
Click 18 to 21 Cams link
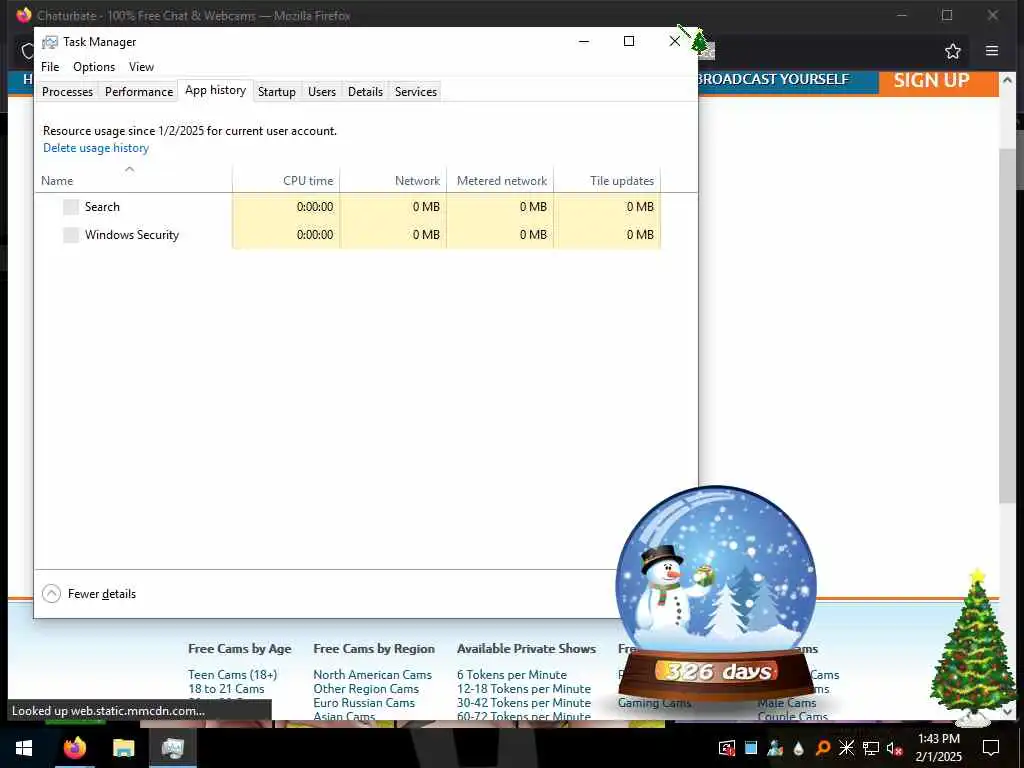[x=227, y=689]
